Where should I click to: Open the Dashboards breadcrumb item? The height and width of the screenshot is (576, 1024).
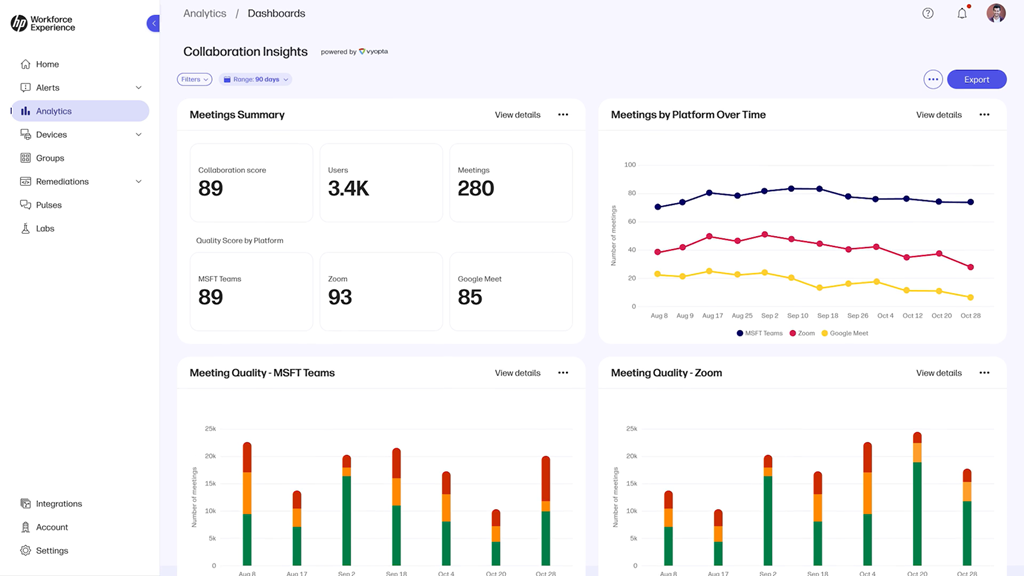276,13
